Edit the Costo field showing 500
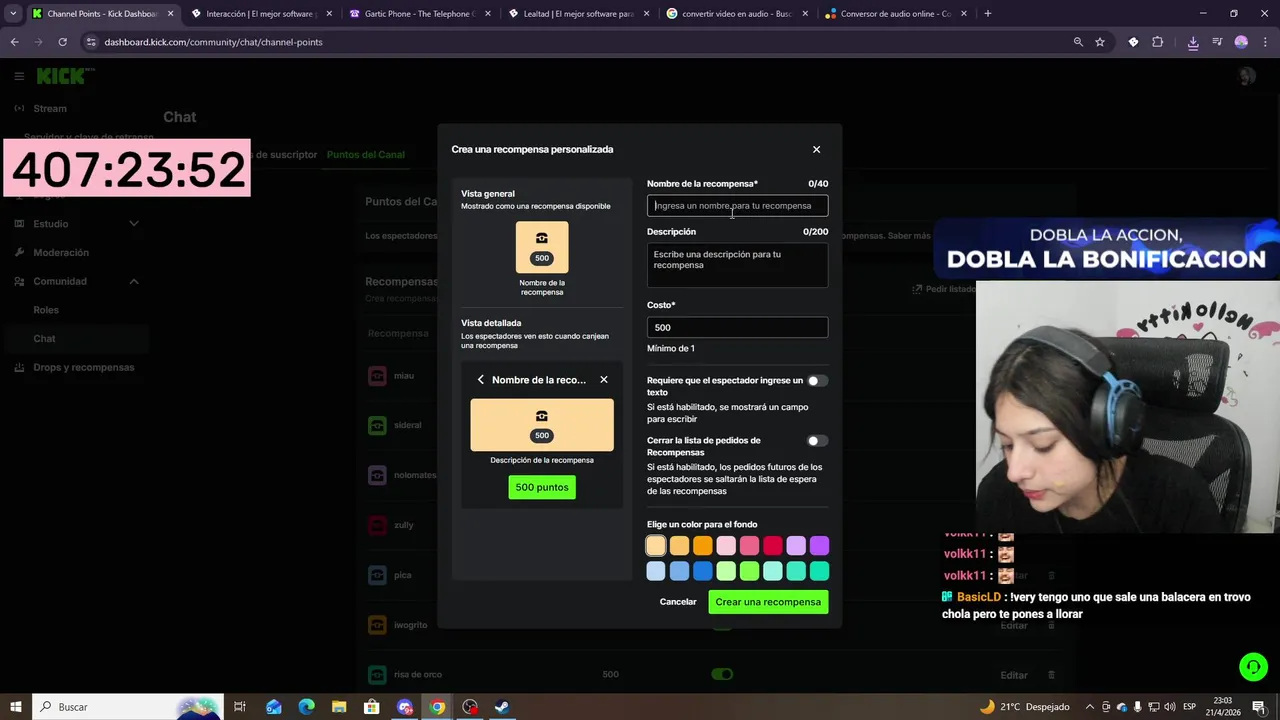This screenshot has height=720, width=1280. pyautogui.click(x=737, y=327)
